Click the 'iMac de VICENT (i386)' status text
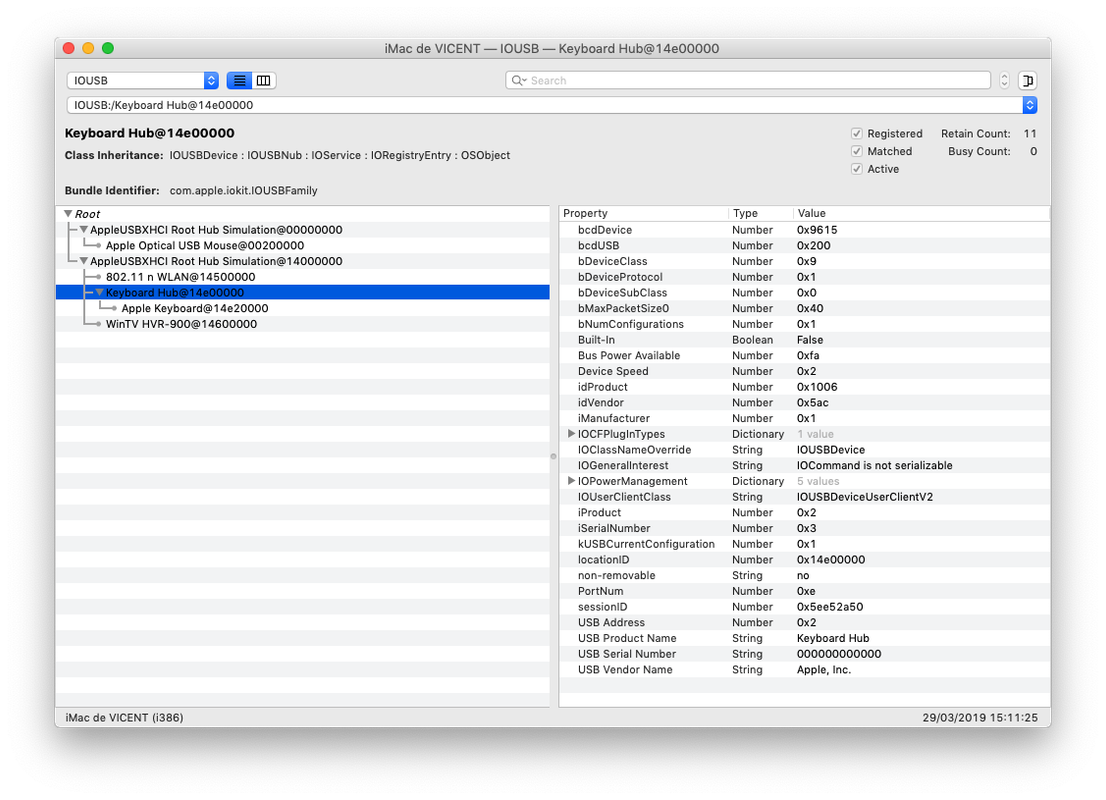This screenshot has width=1106, height=800. click(x=124, y=717)
